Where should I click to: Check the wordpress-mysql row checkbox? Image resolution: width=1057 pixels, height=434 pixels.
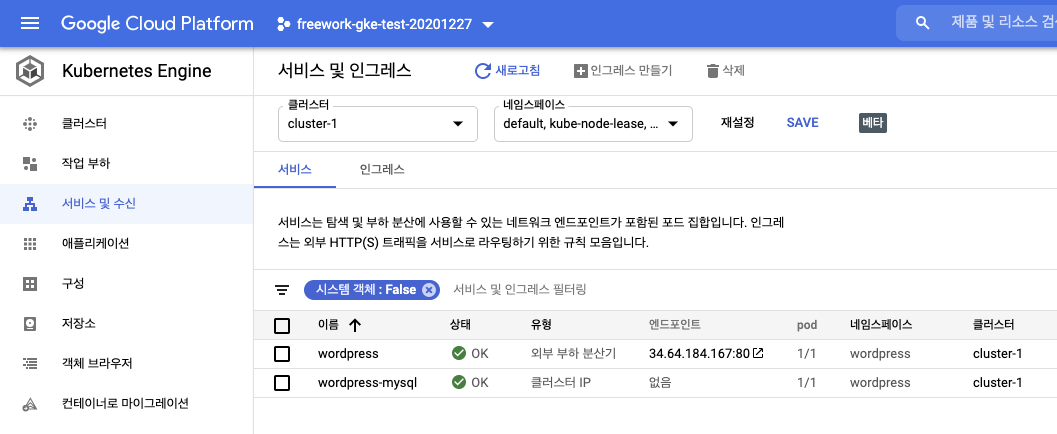(282, 383)
